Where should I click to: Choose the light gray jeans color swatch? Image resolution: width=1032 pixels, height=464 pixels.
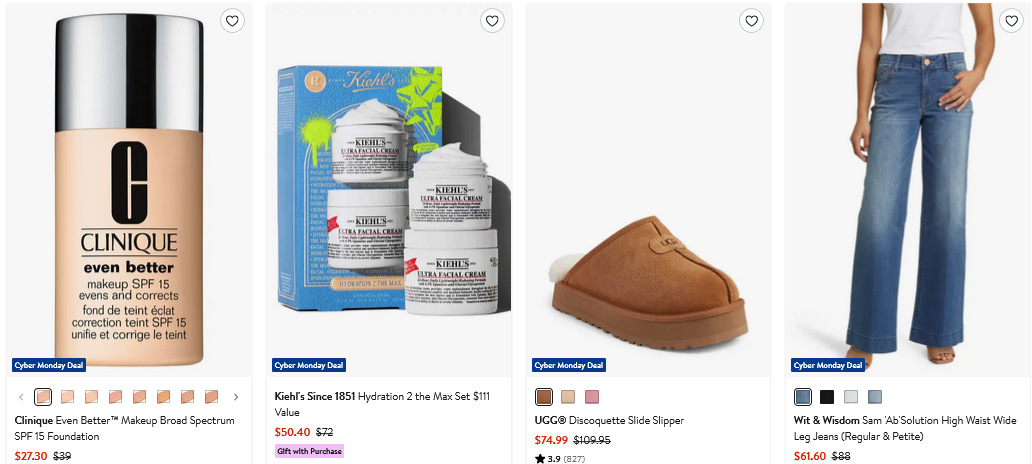point(851,397)
